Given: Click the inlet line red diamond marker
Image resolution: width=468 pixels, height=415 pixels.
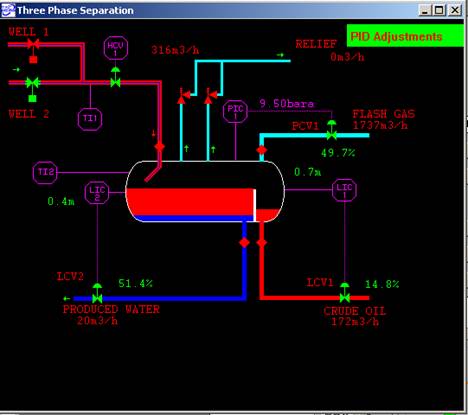Looking at the screenshot, I should 160,146.
